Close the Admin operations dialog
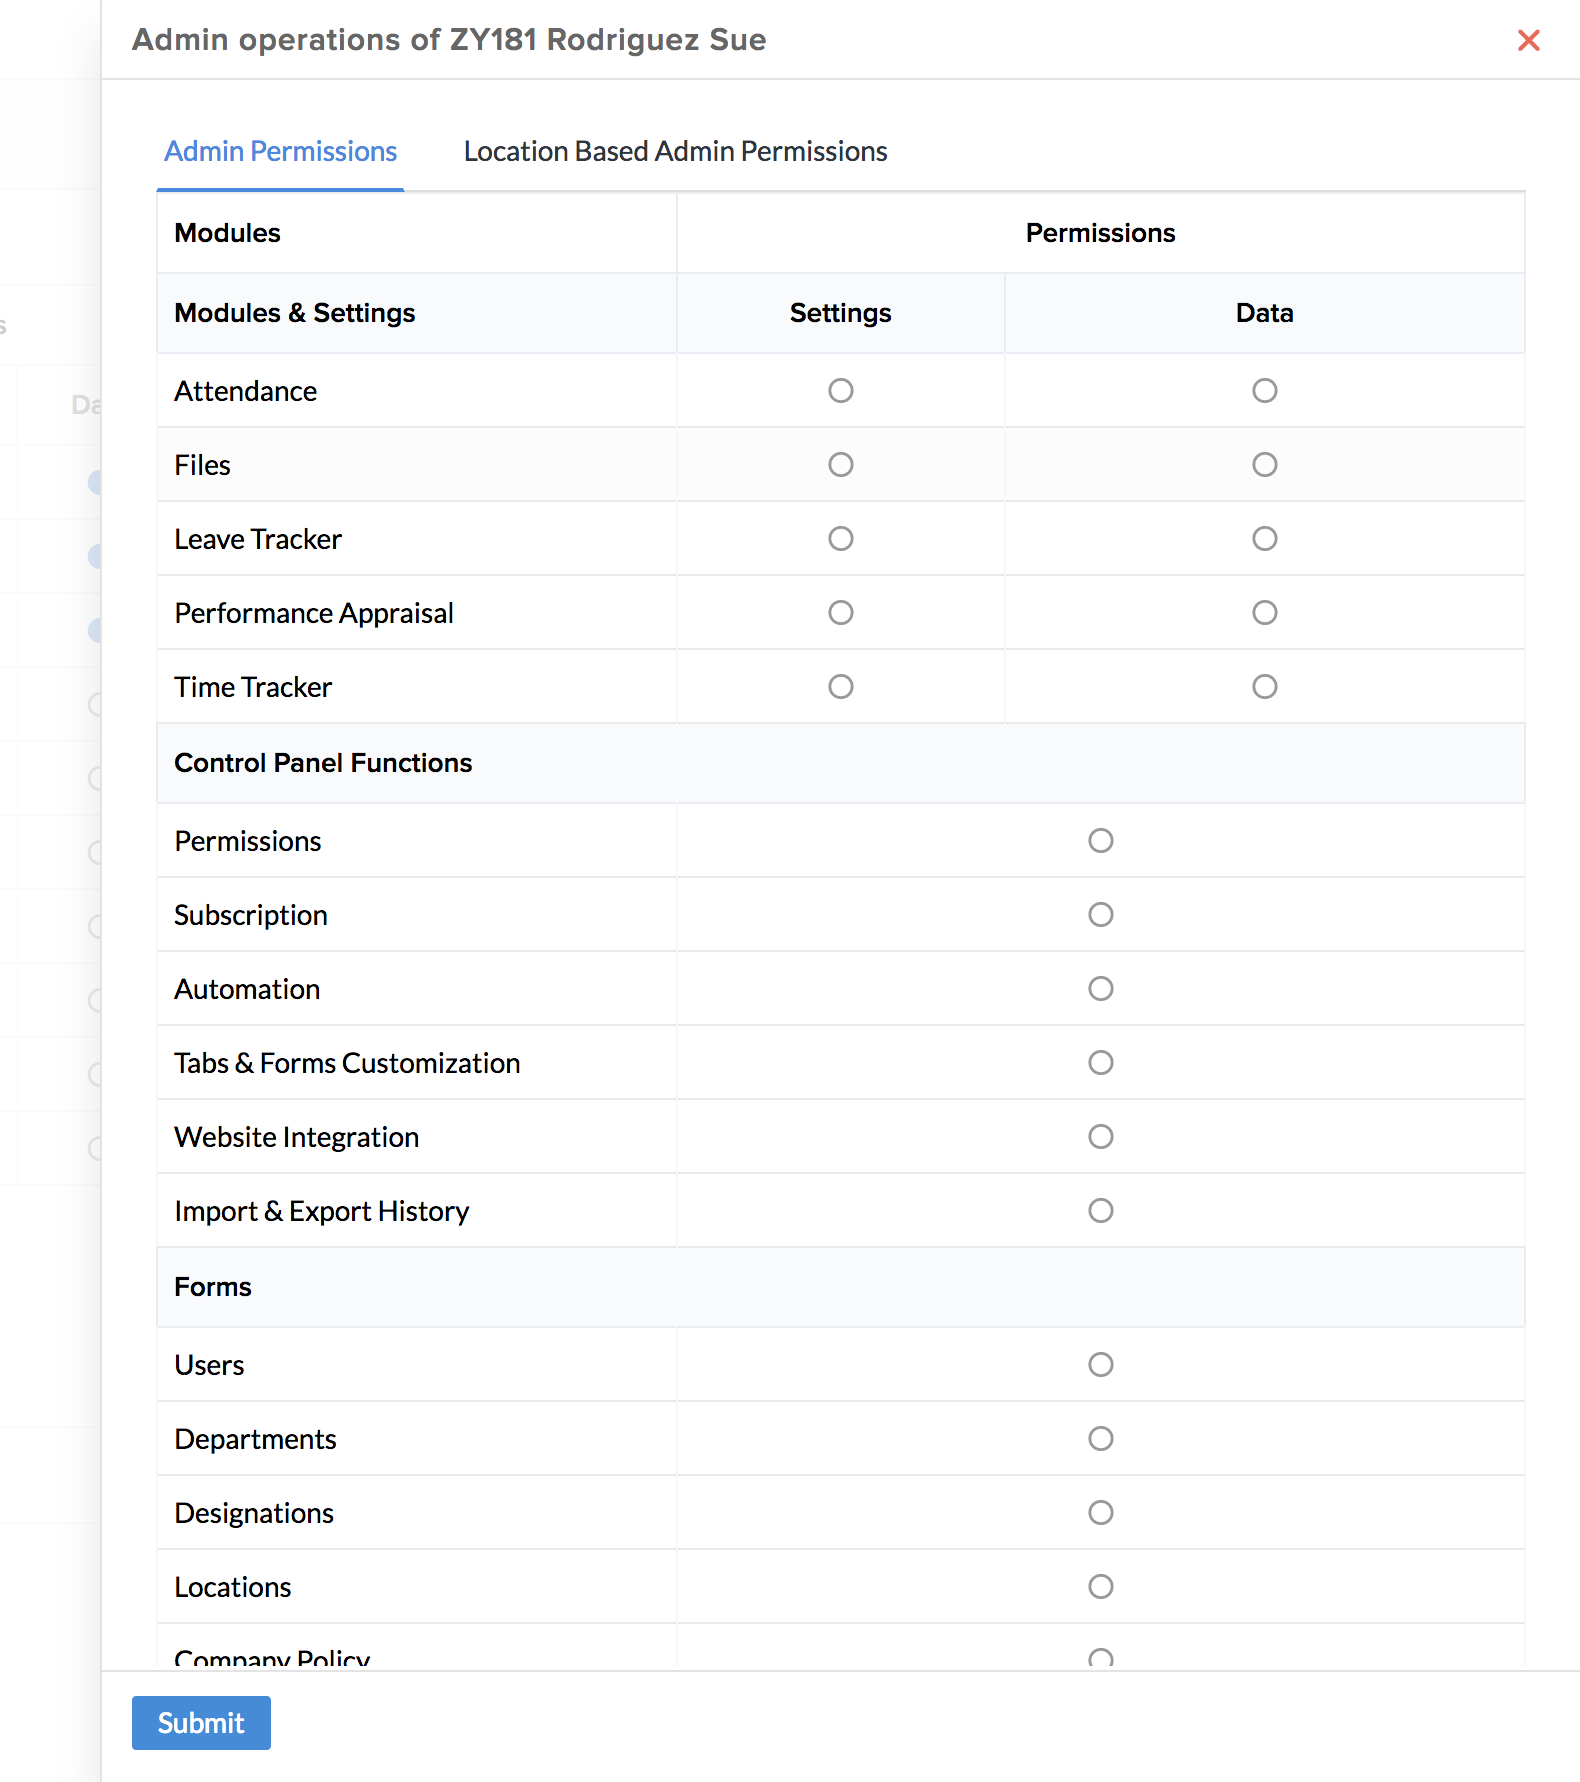The image size is (1580, 1782). [x=1528, y=40]
